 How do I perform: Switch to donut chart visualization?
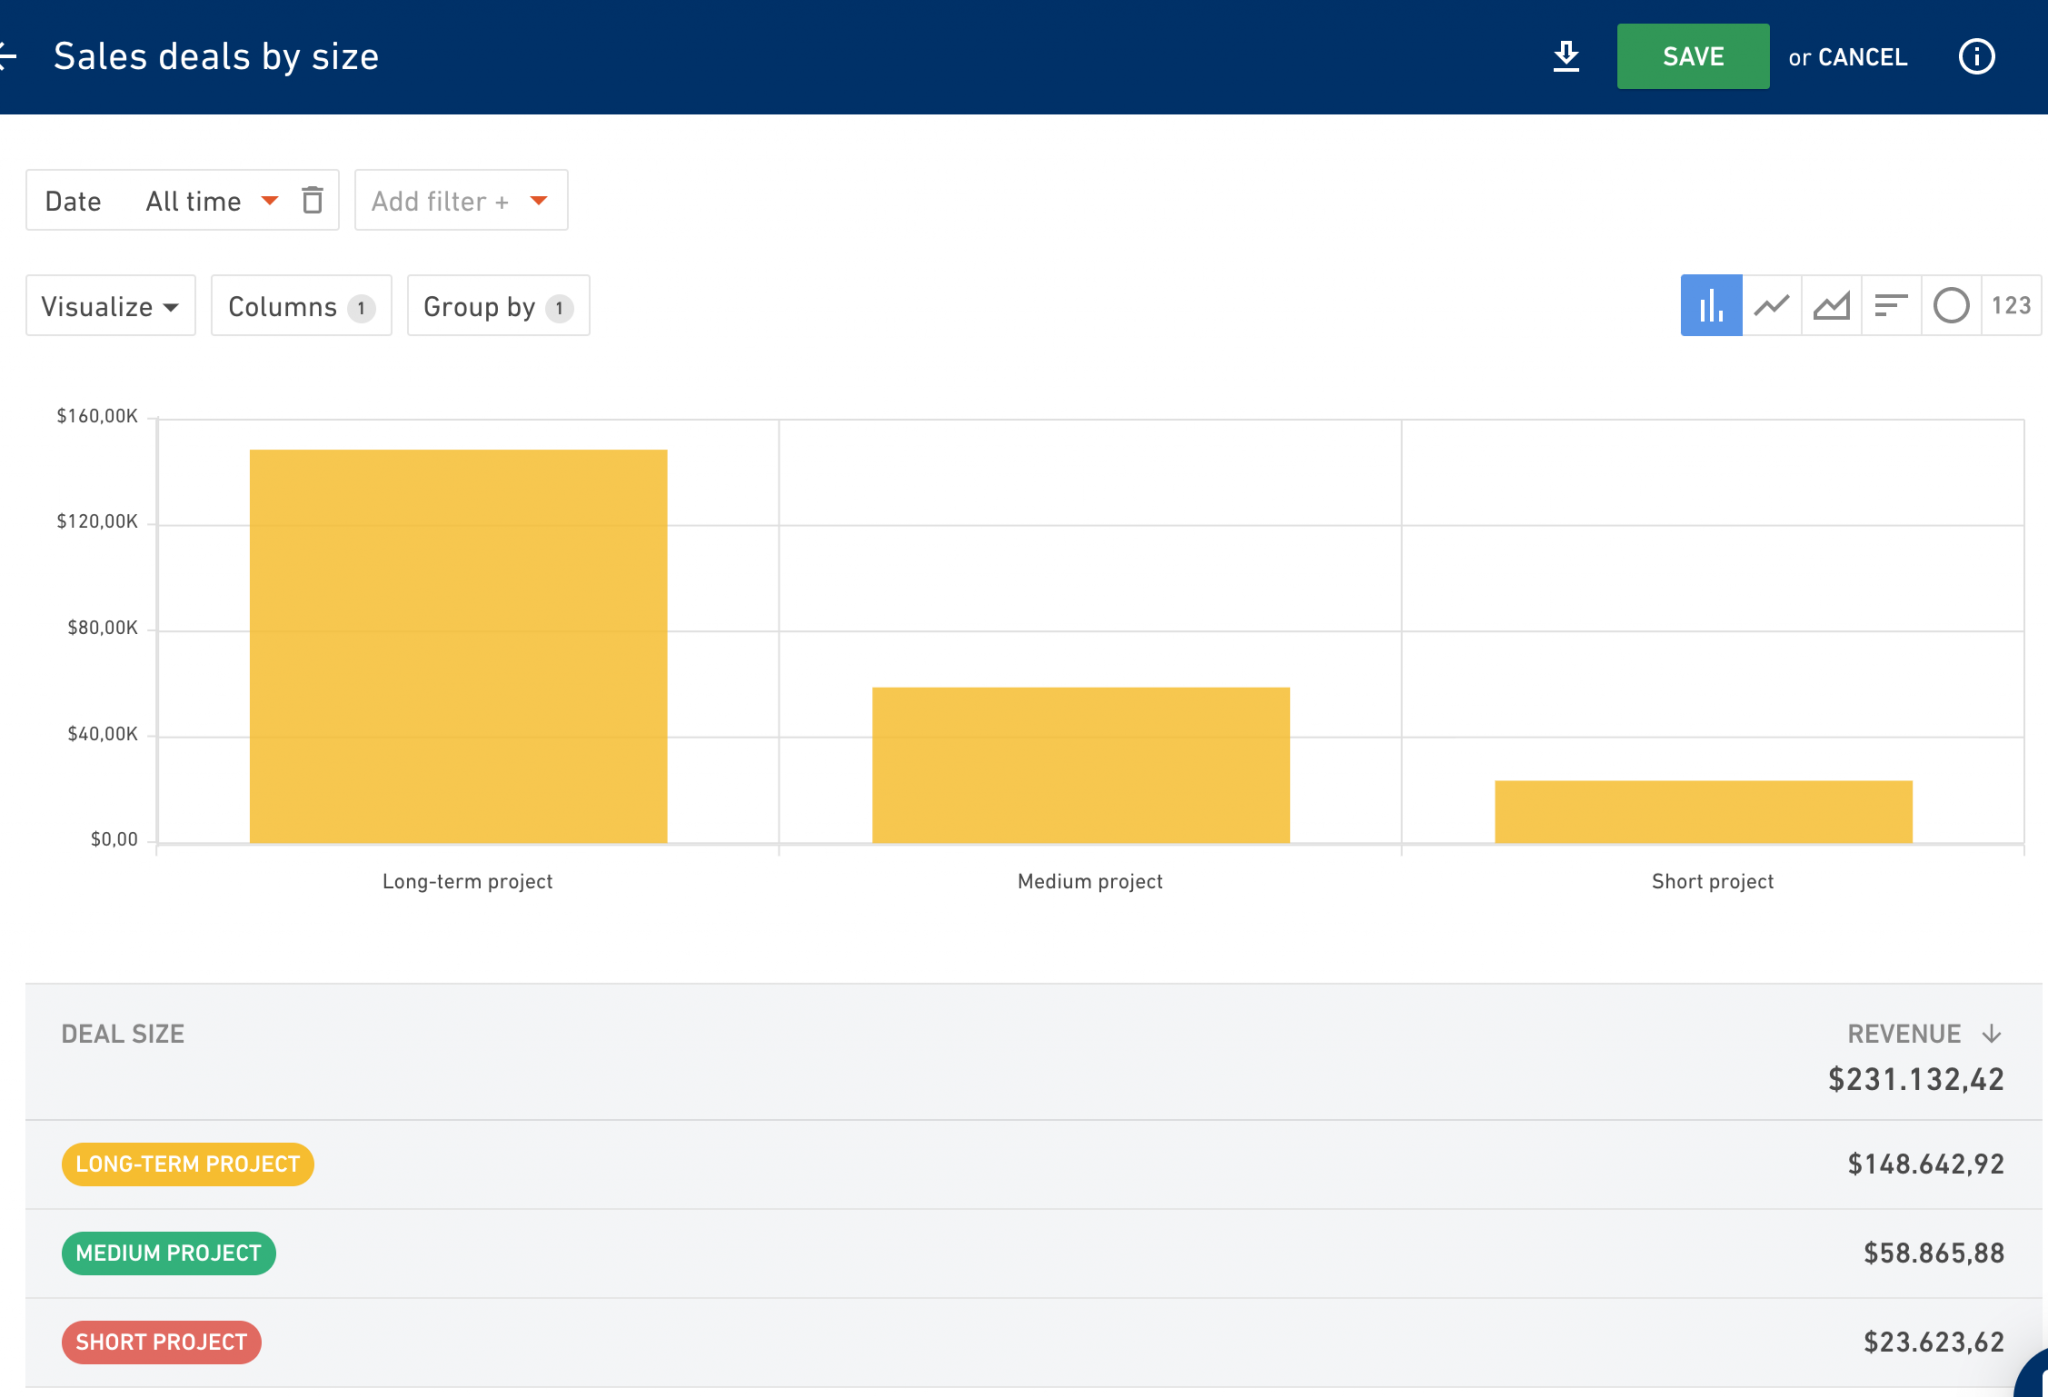1951,305
